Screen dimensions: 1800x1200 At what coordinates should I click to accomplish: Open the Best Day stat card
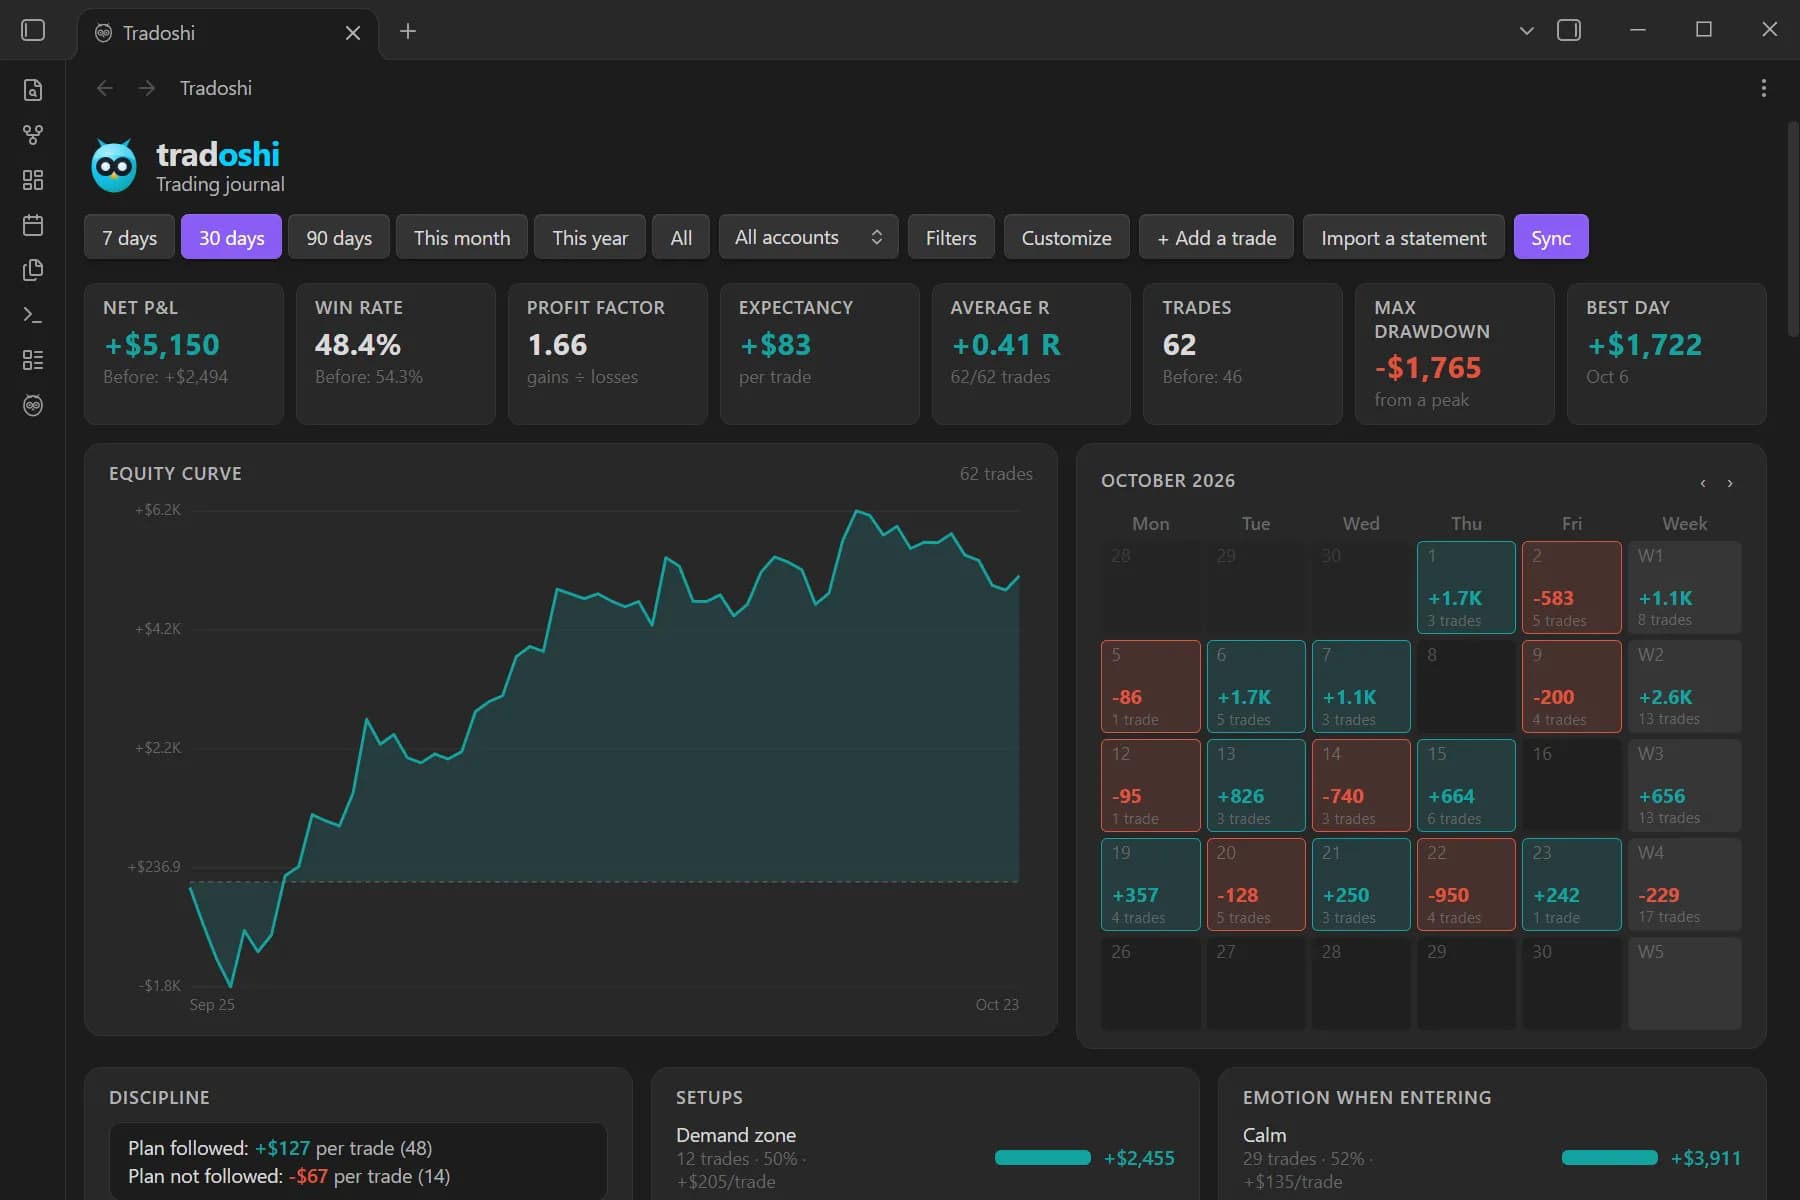coord(1667,354)
